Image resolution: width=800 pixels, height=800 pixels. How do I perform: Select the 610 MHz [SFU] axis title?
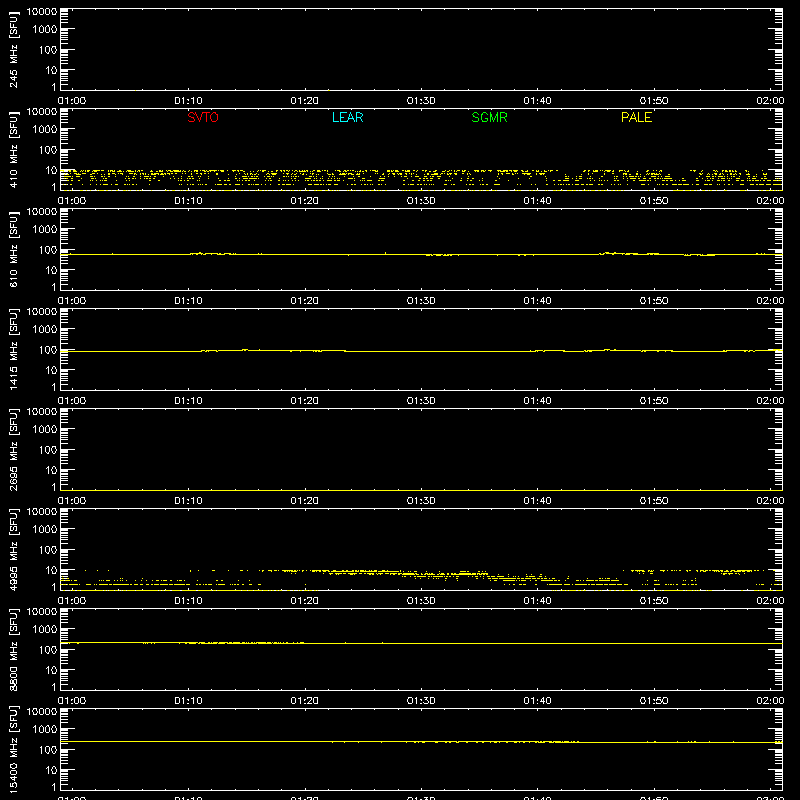pyautogui.click(x=13, y=249)
